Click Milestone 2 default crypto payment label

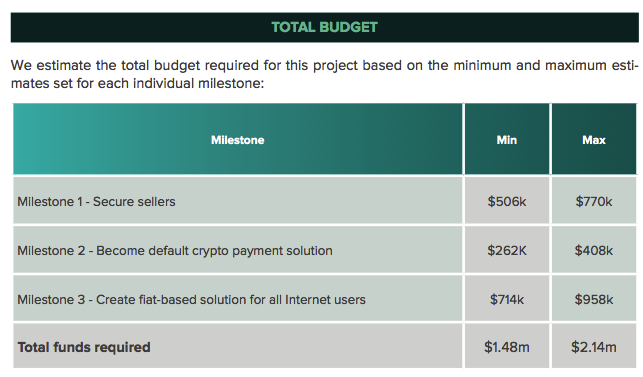pyautogui.click(x=175, y=251)
